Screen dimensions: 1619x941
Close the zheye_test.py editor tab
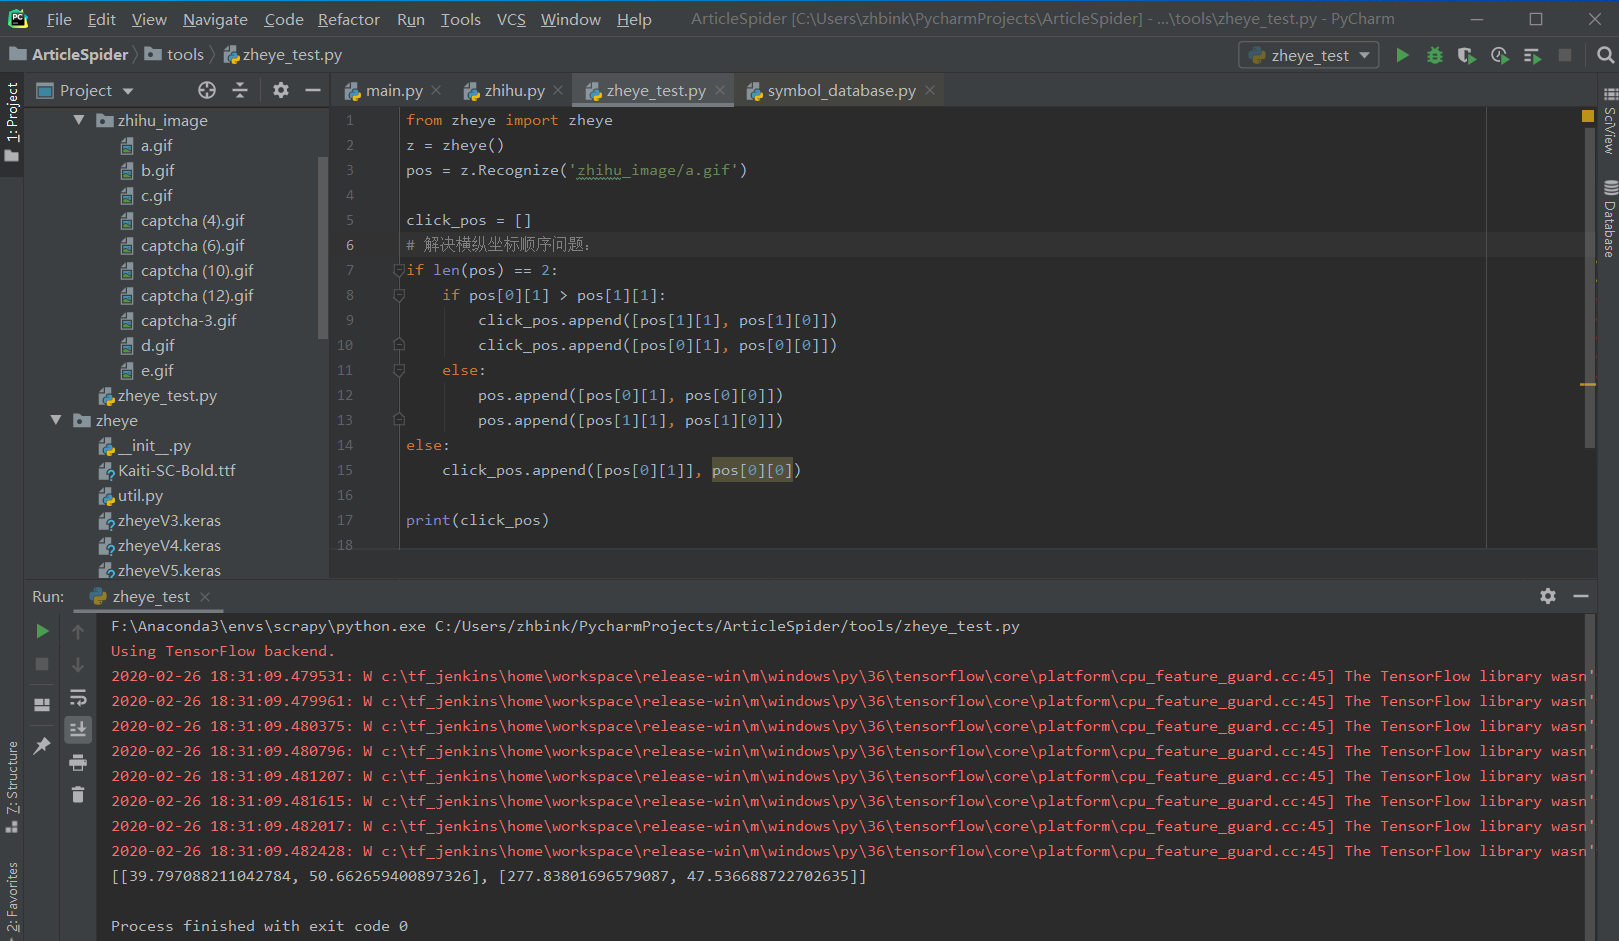[720, 90]
